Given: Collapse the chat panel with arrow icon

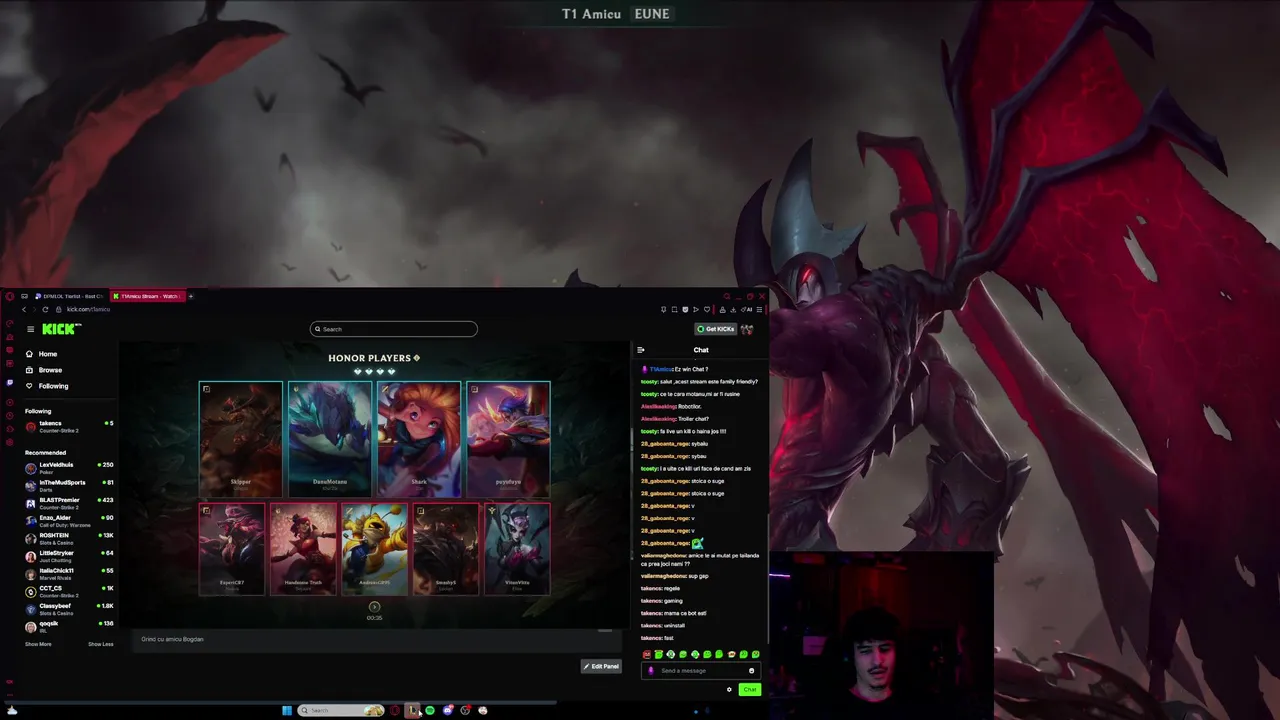Looking at the screenshot, I should [x=641, y=350].
